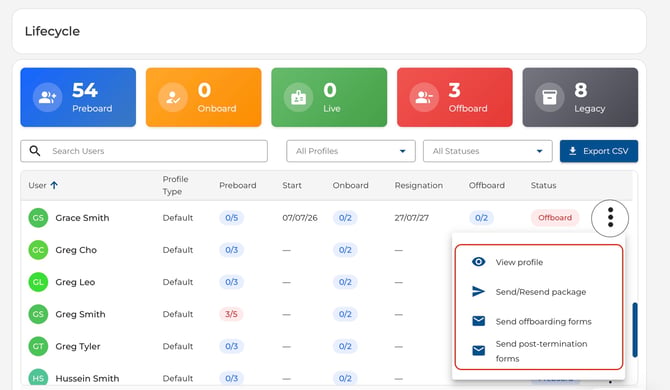This screenshot has width=670, height=390.
Task: Click the Search Users input field
Action: (144, 151)
